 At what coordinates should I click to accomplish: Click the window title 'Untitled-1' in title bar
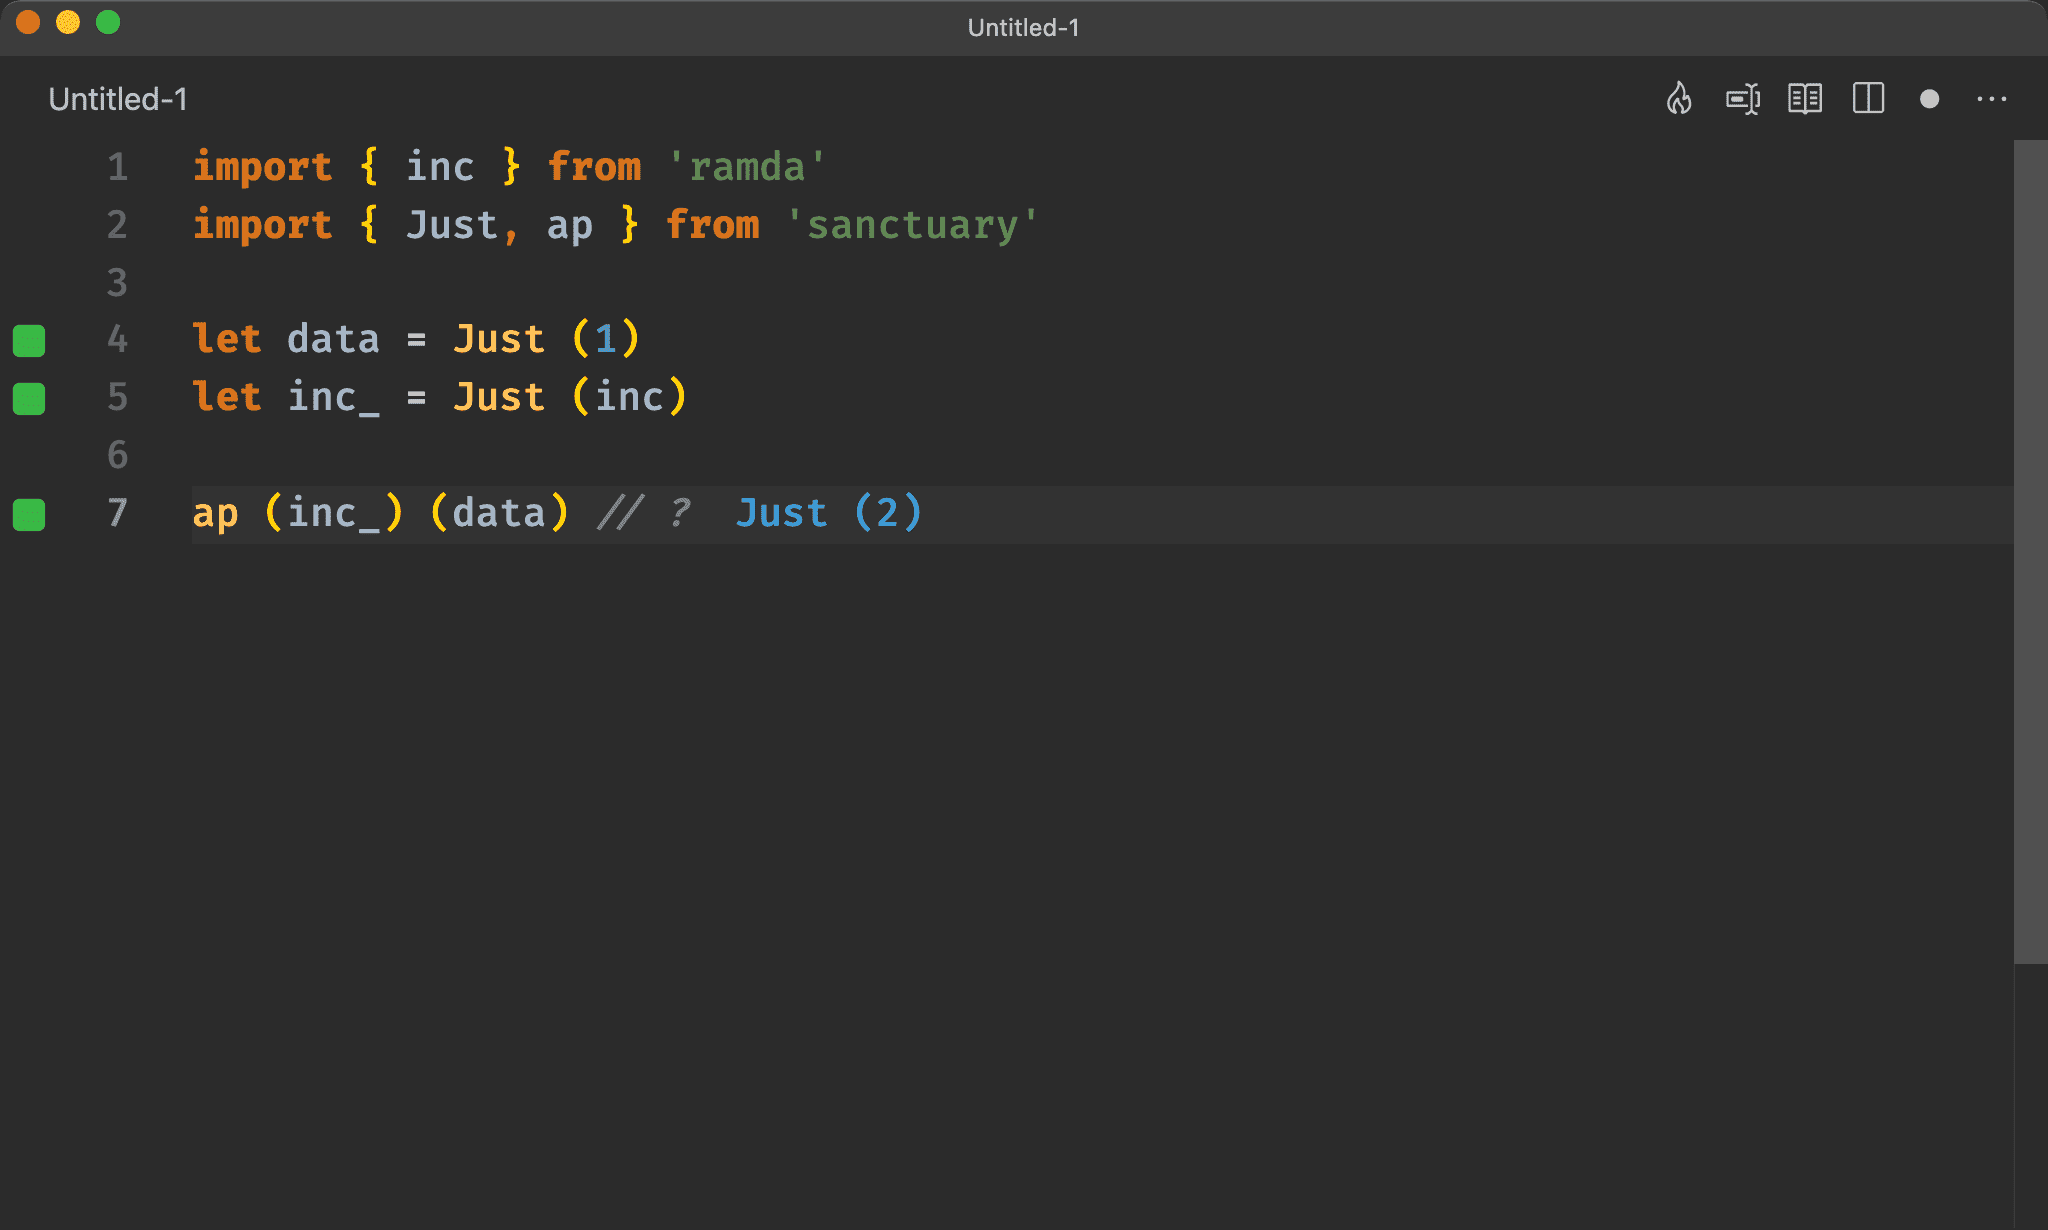click(1023, 27)
